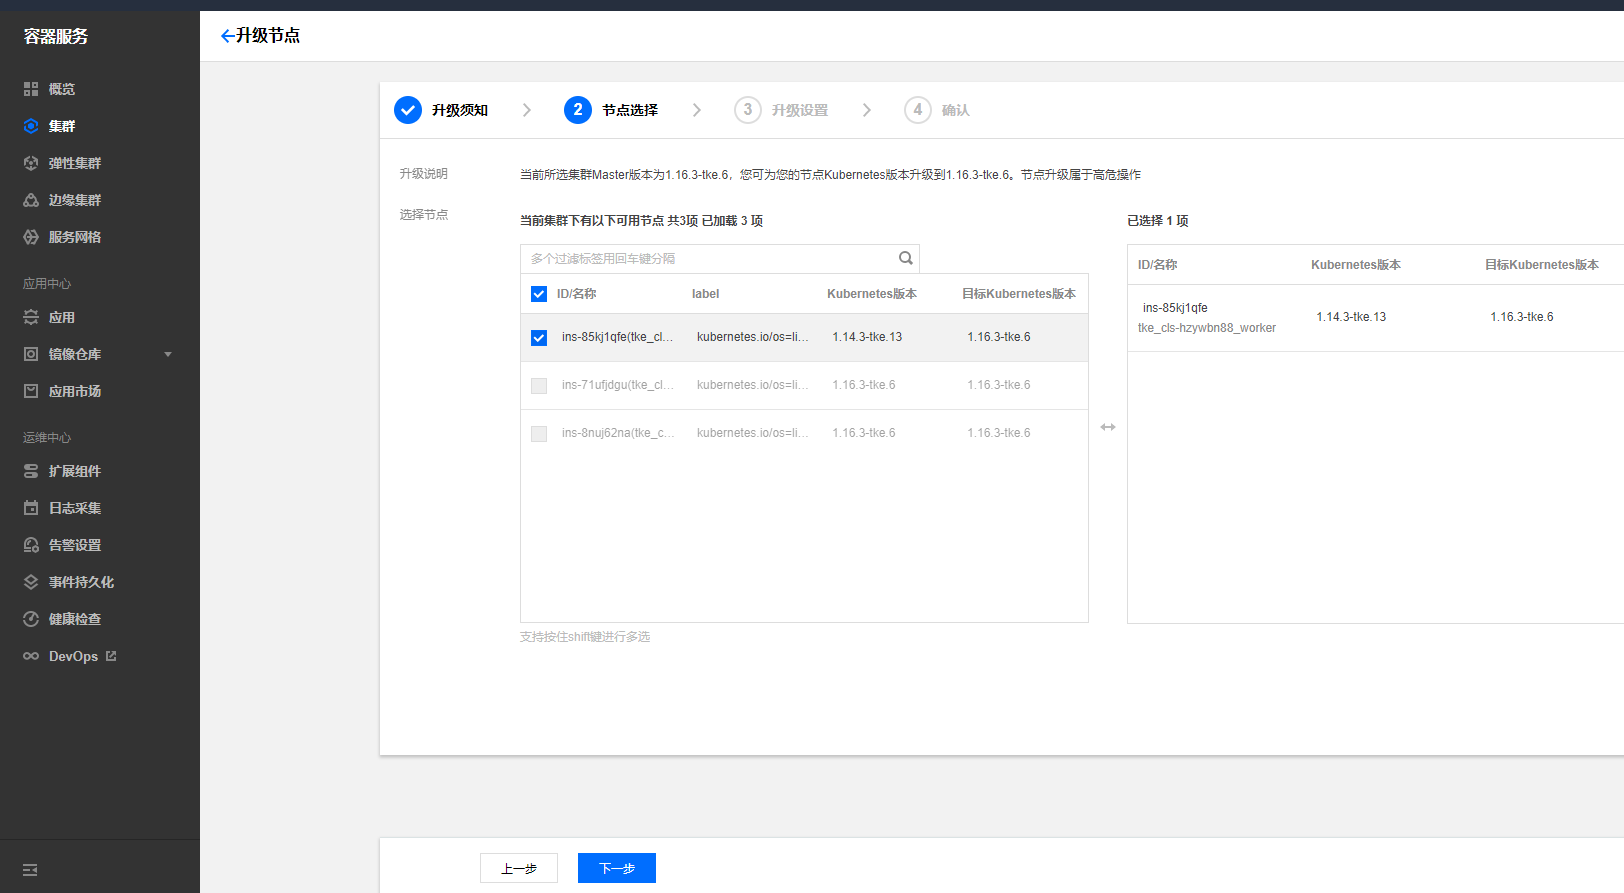Click tke_cls-hzywbn88_worker name in right panel
The image size is (1624, 893).
coord(1207,328)
